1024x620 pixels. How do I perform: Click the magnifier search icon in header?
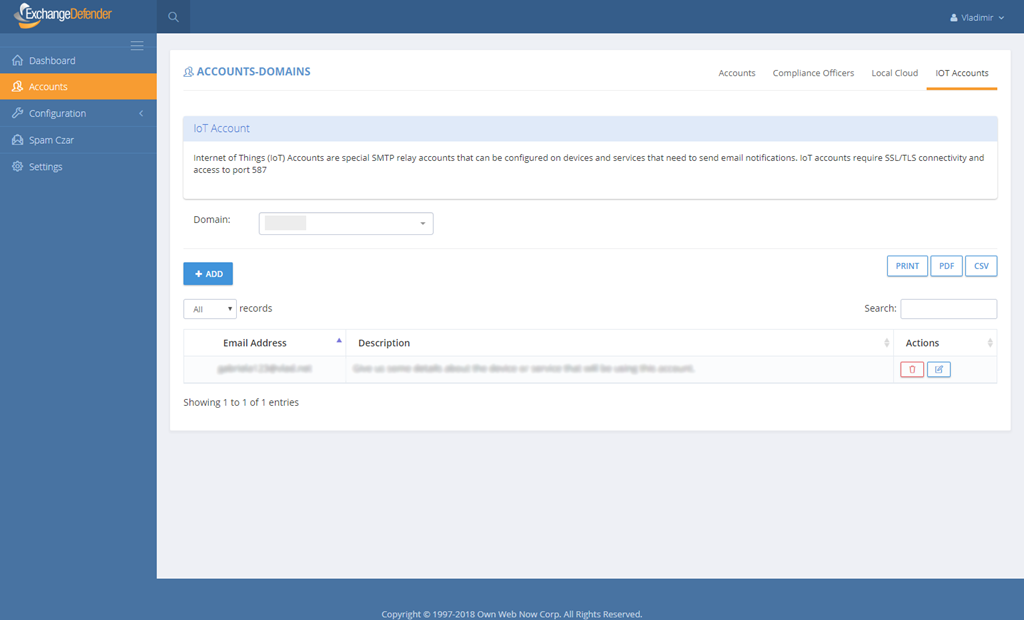173,17
